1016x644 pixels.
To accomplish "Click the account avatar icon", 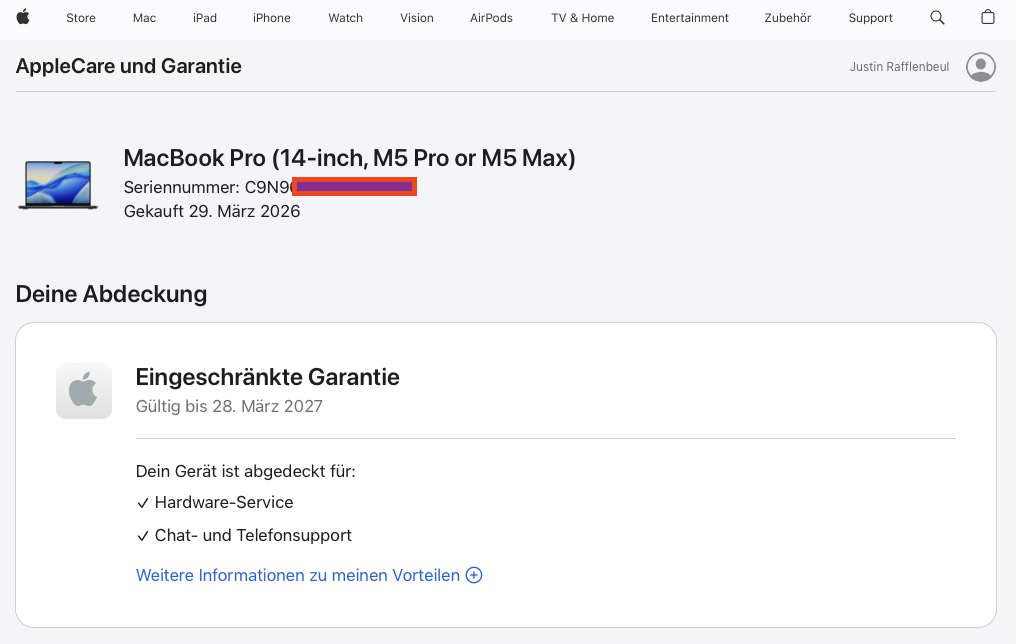I will click(x=980, y=67).
